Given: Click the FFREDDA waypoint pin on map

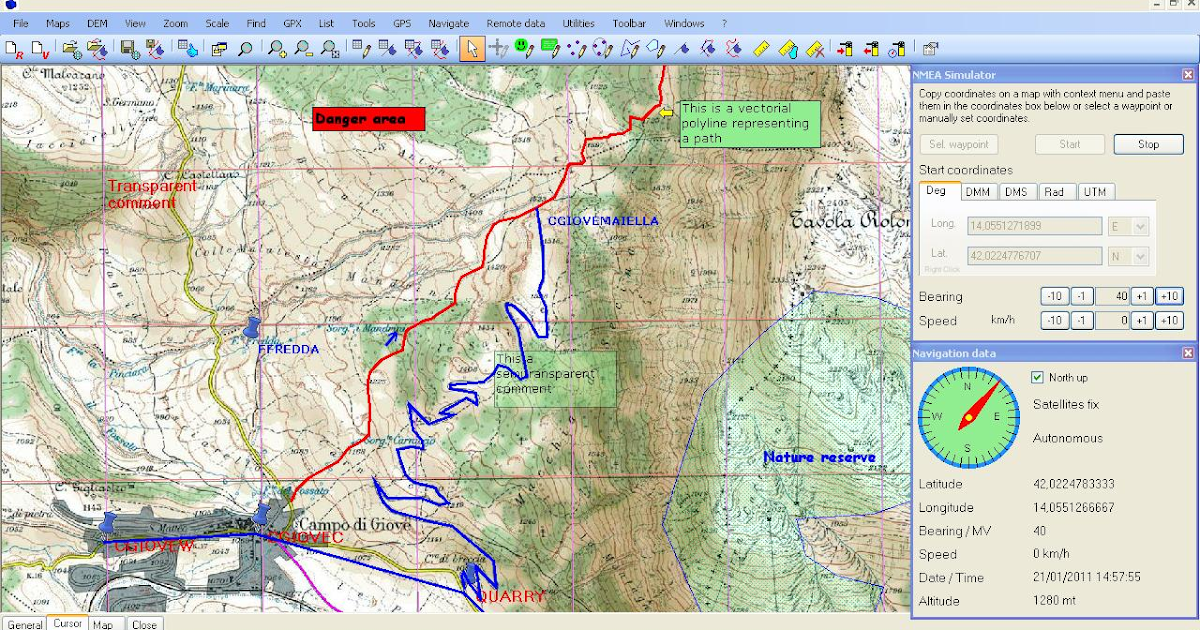Looking at the screenshot, I should click(x=251, y=327).
